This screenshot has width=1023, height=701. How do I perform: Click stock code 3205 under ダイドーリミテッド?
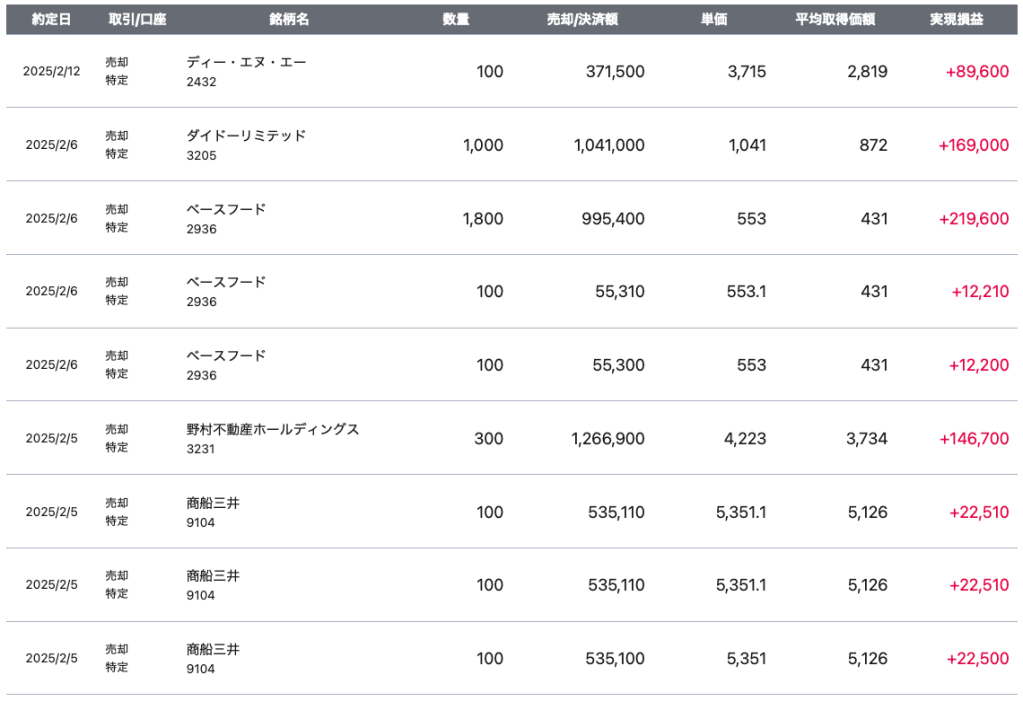click(201, 156)
